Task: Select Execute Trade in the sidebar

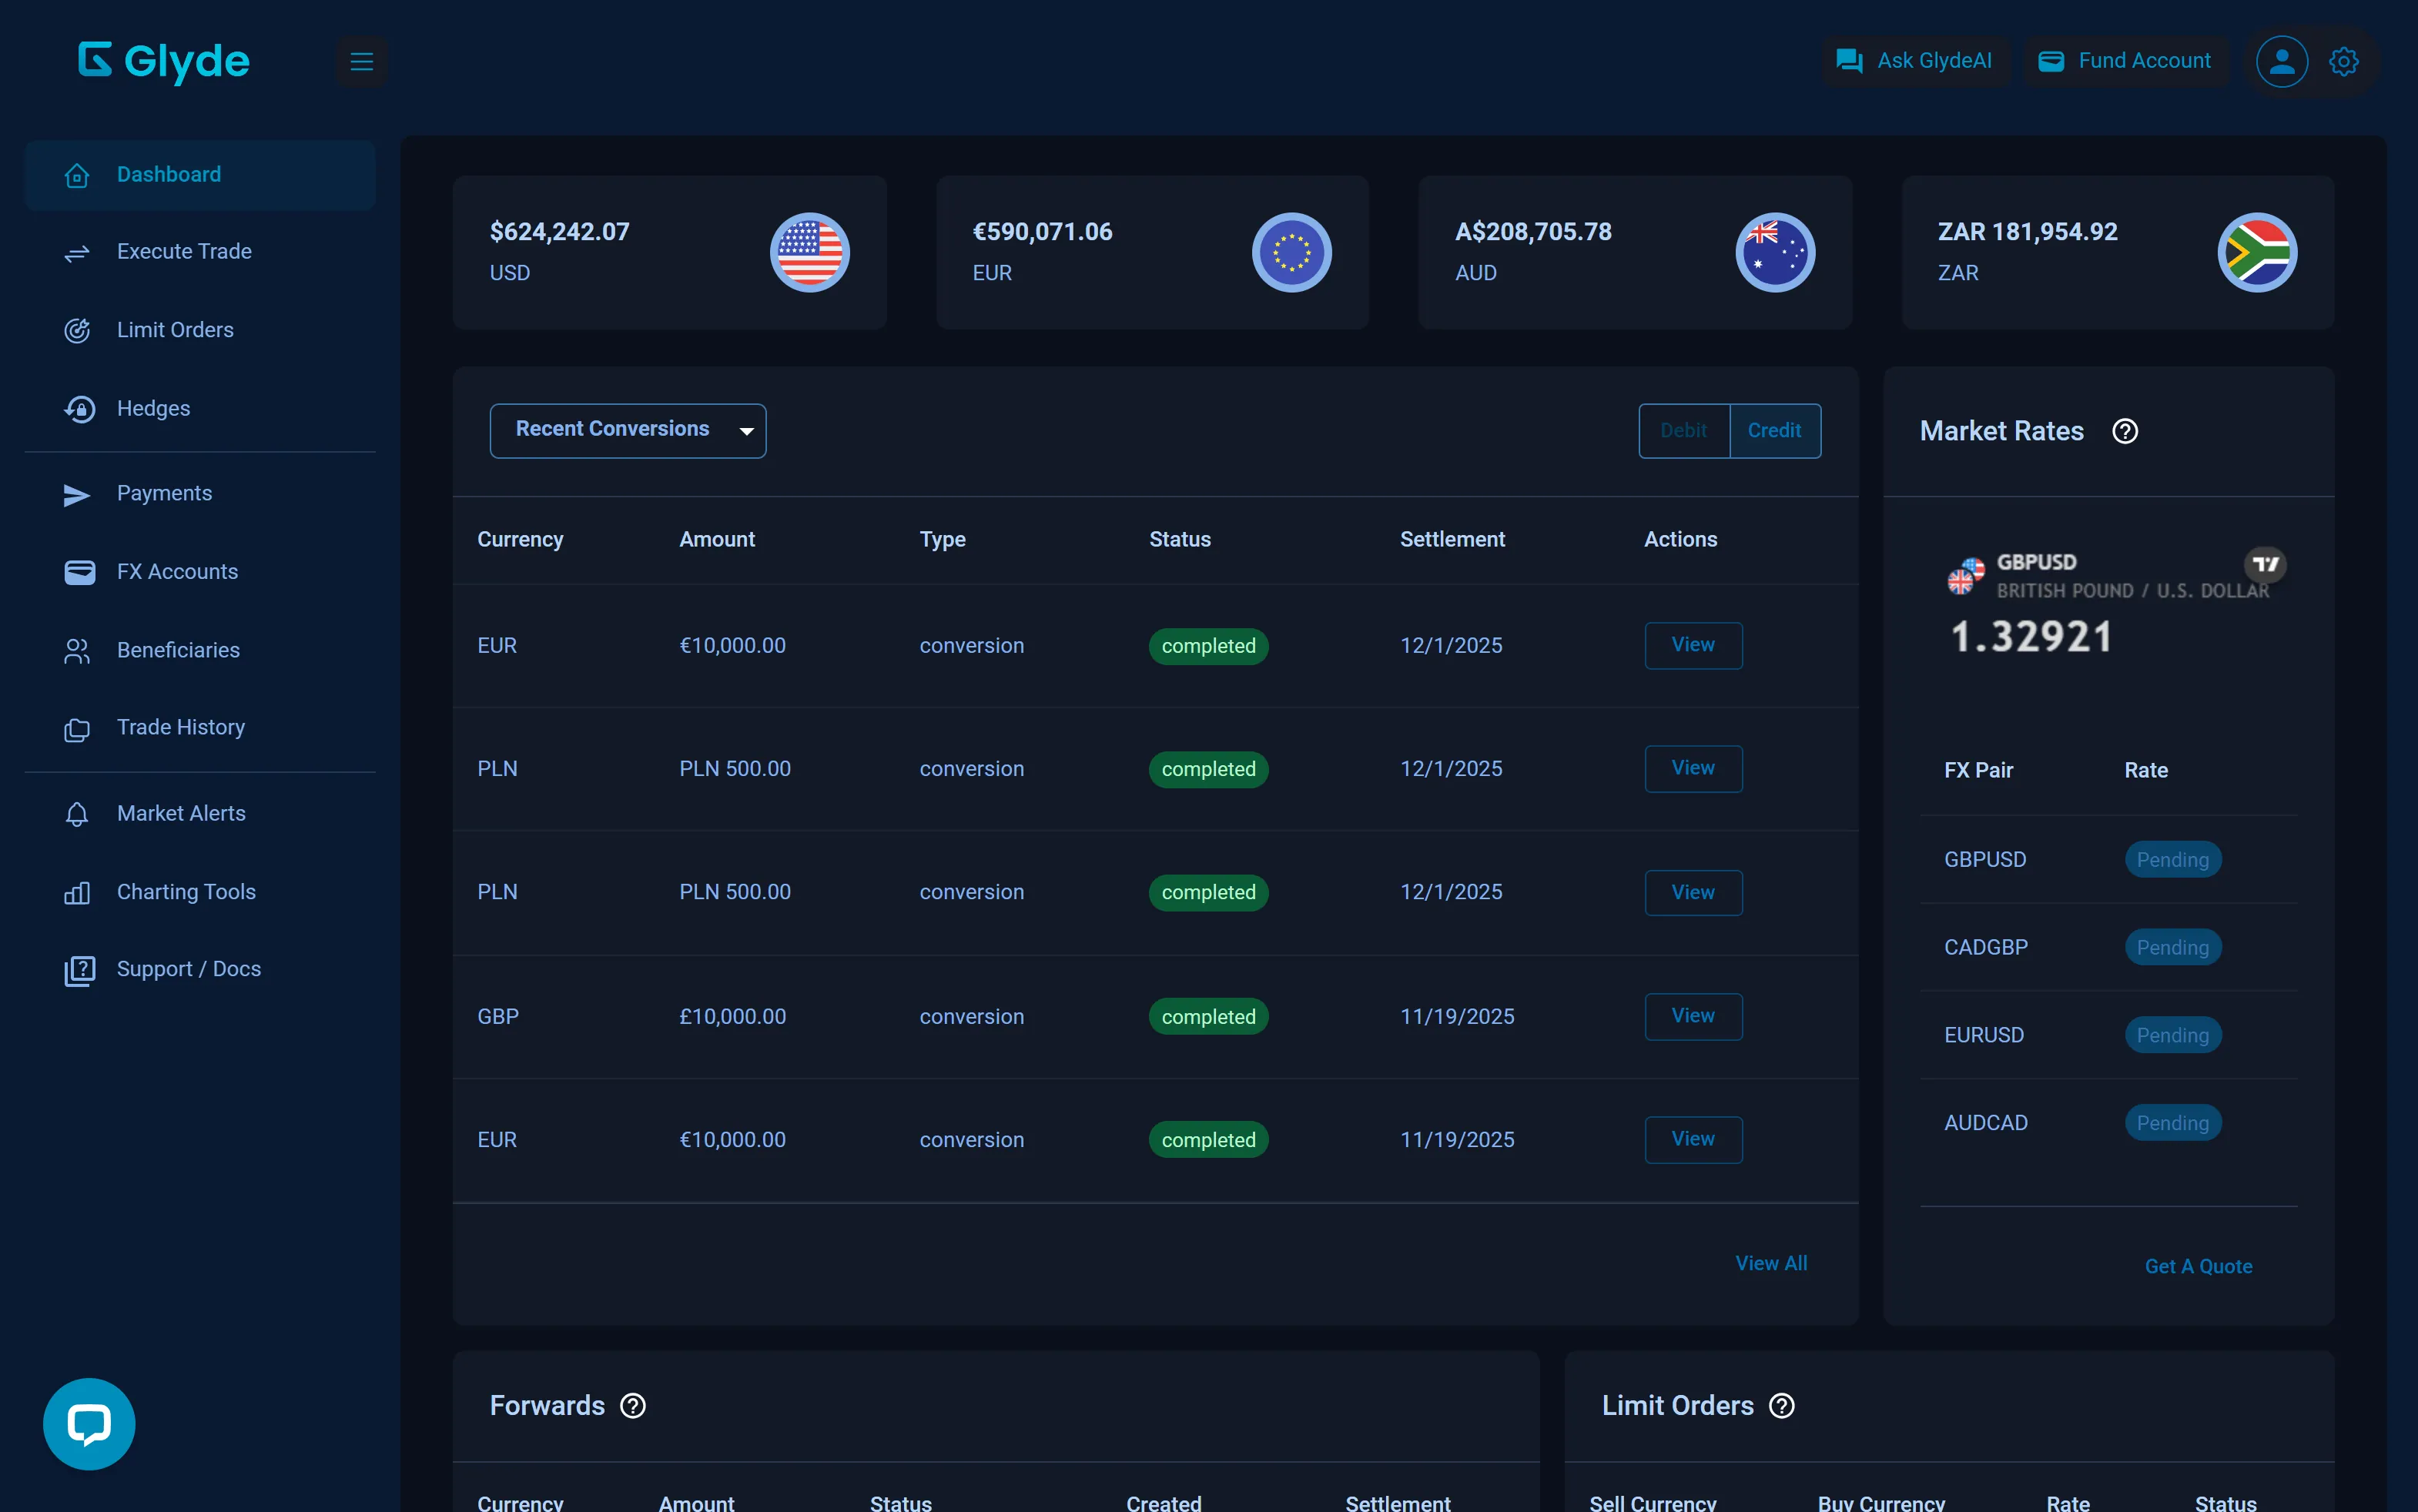Action: coord(184,252)
